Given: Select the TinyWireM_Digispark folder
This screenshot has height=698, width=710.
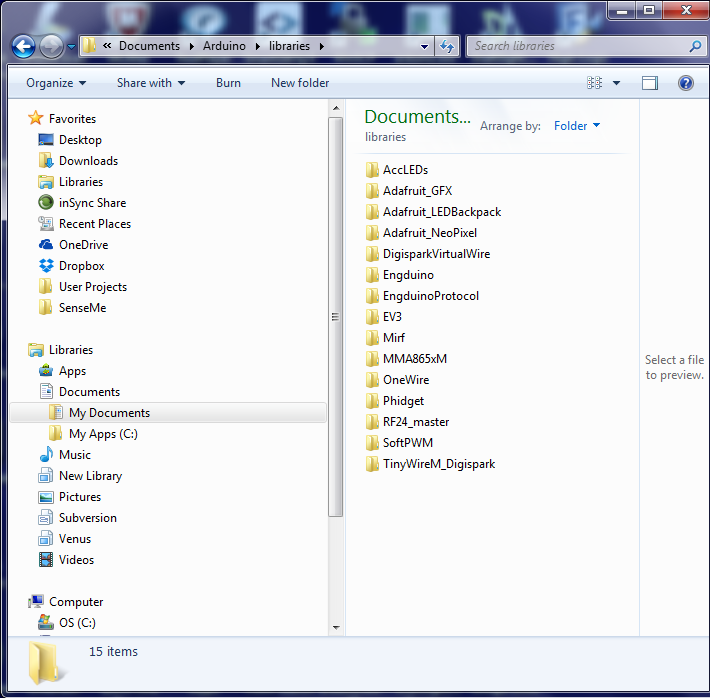Looking at the screenshot, I should (x=430, y=464).
